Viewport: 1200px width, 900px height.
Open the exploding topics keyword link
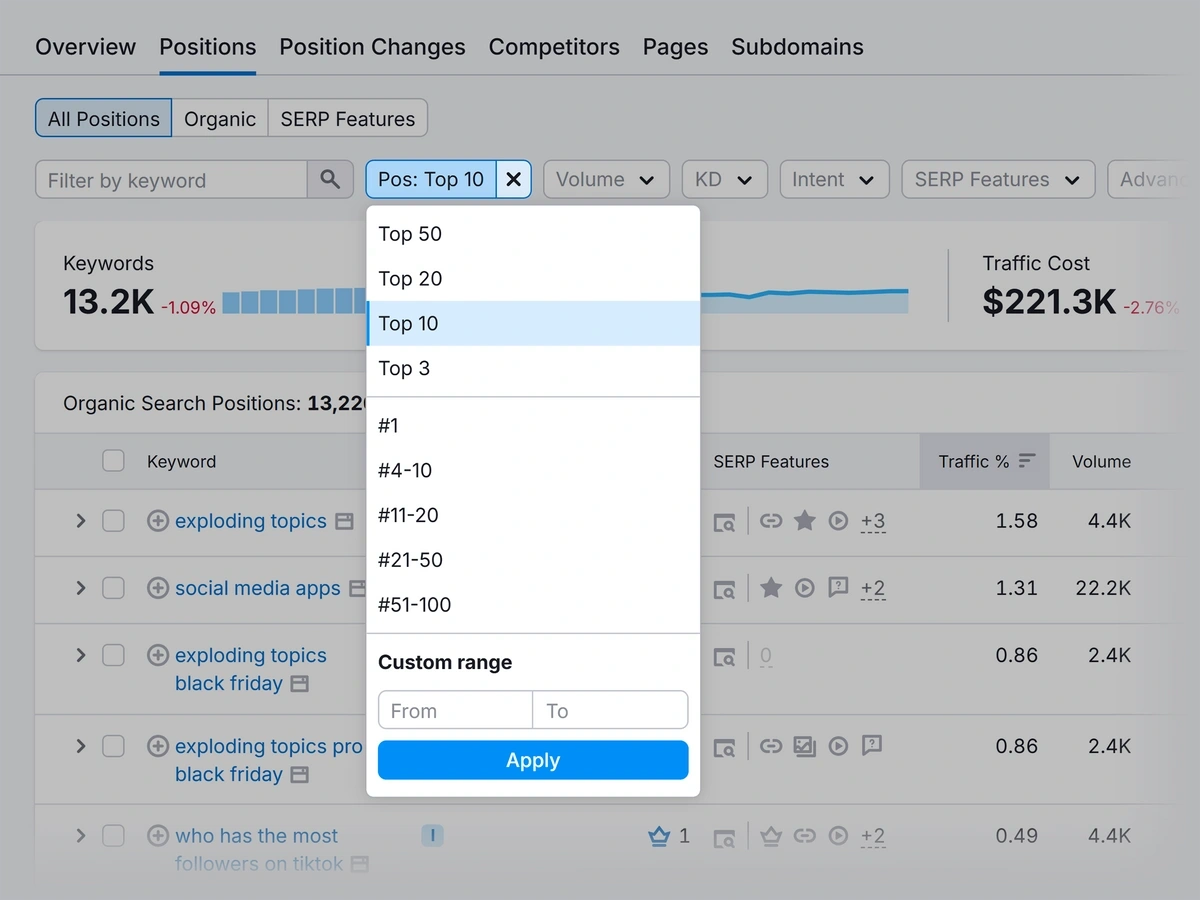click(x=251, y=521)
